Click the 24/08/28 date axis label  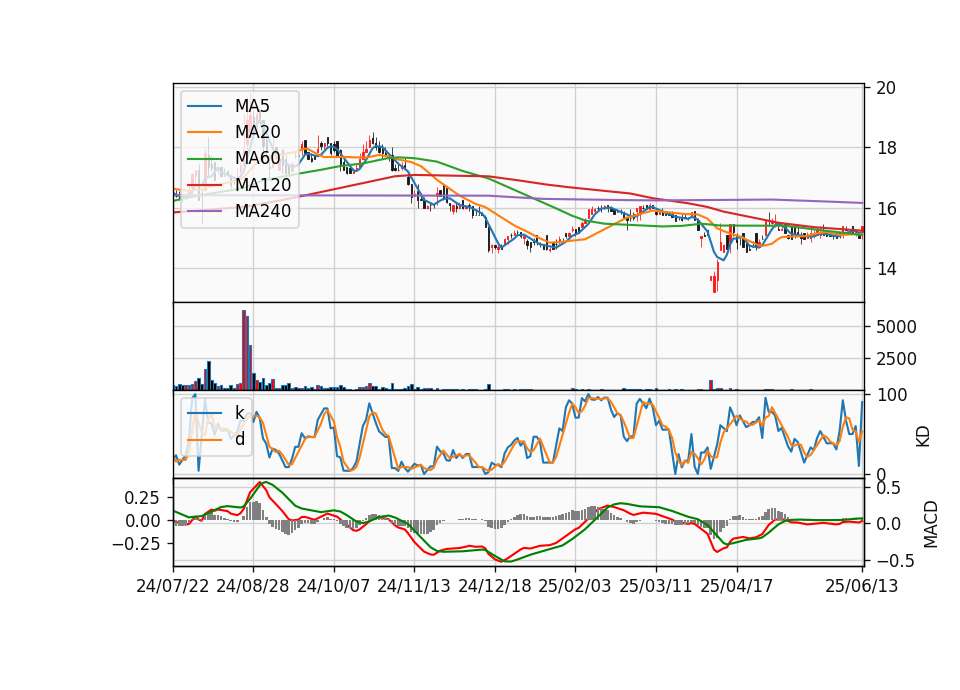coord(253,586)
